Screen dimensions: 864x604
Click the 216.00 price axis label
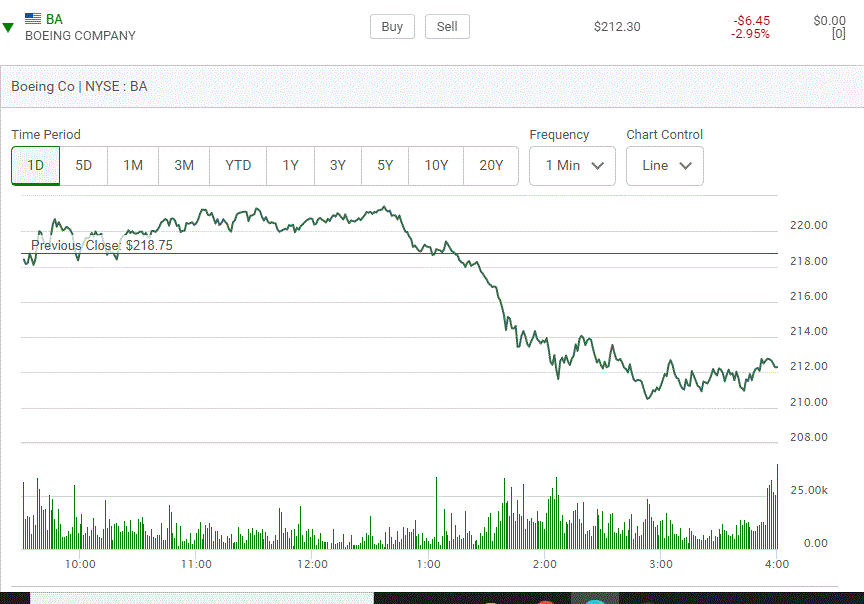coord(809,296)
